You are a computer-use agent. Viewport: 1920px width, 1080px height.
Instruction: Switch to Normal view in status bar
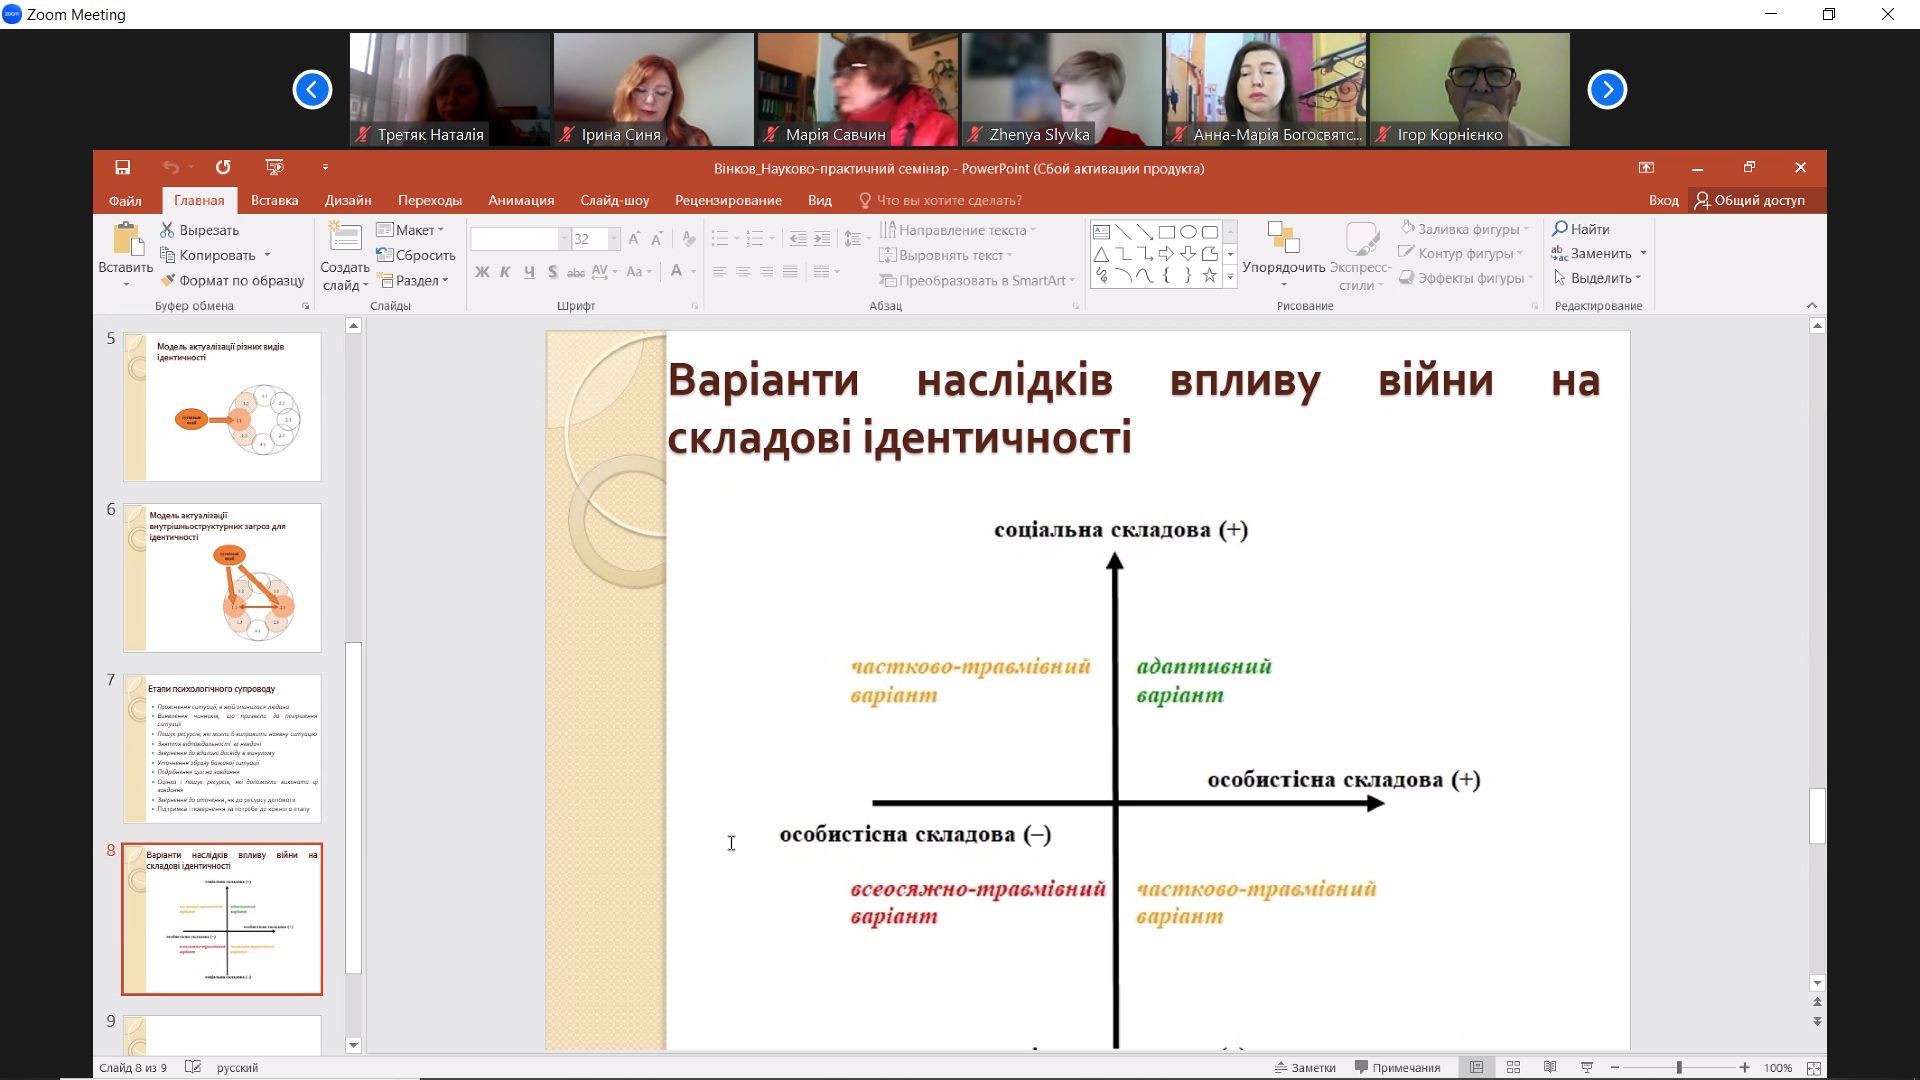1476,1067
